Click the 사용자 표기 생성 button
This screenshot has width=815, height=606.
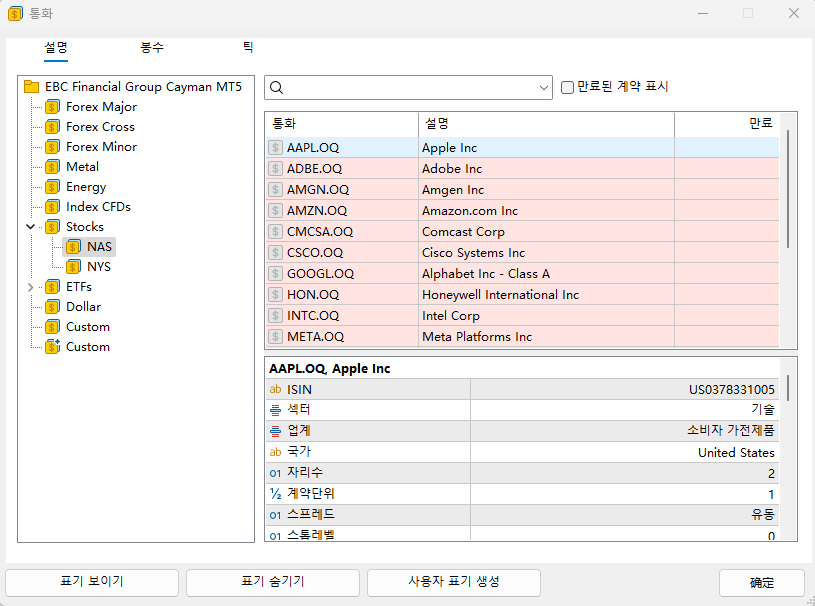[x=454, y=583]
